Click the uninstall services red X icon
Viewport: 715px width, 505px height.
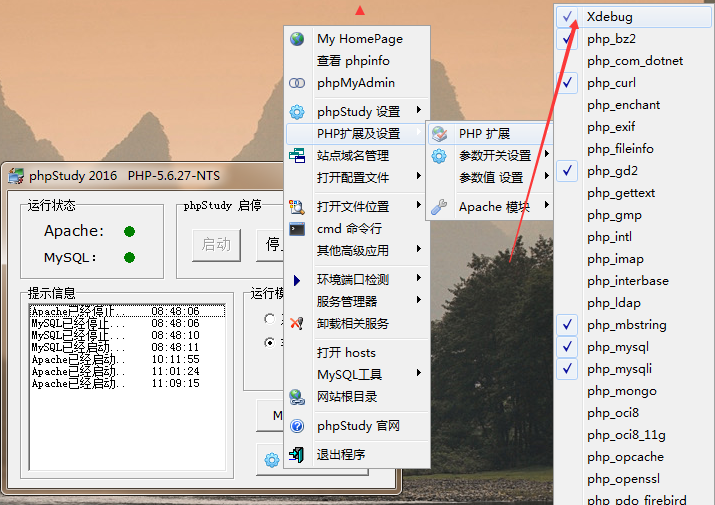[x=297, y=323]
